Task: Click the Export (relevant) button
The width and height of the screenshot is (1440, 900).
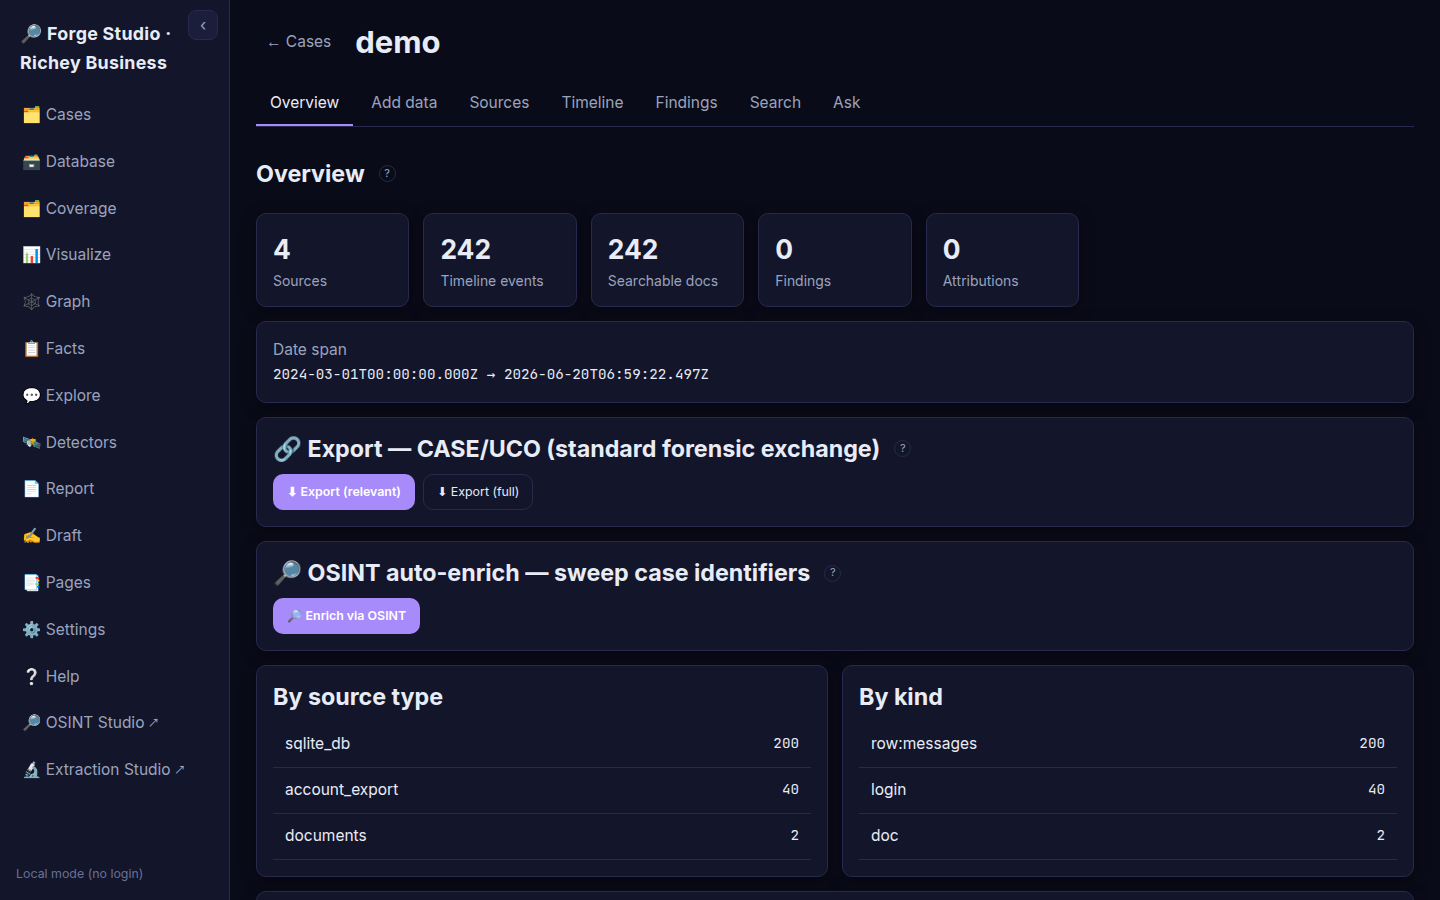Action: (344, 492)
